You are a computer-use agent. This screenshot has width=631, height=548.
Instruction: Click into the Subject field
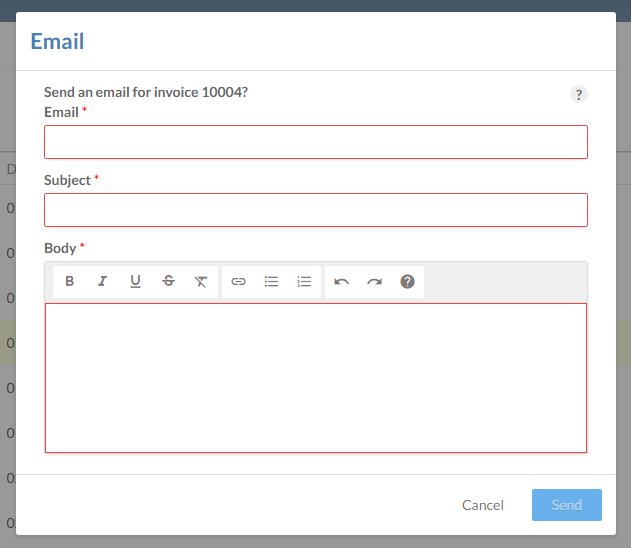[x=315, y=210]
